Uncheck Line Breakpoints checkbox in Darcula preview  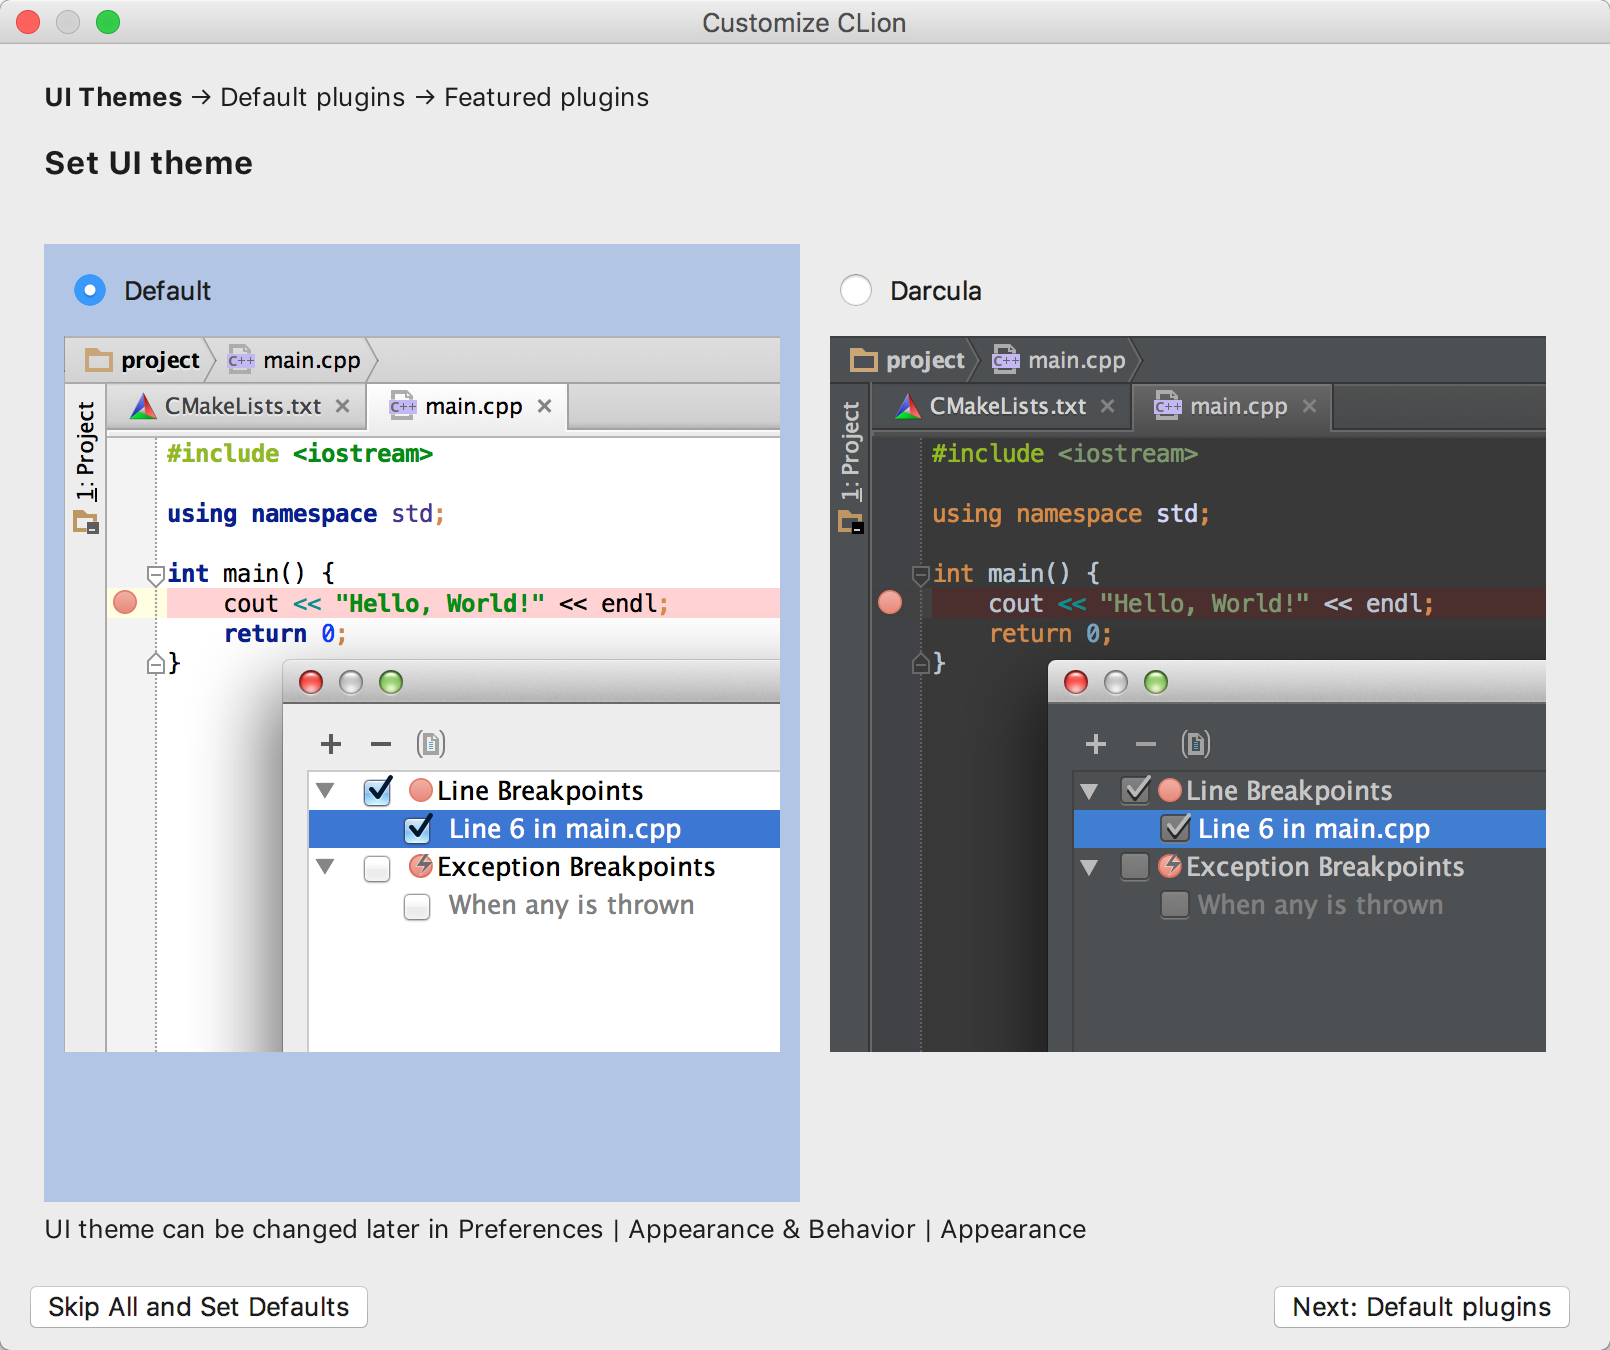[x=1136, y=790]
